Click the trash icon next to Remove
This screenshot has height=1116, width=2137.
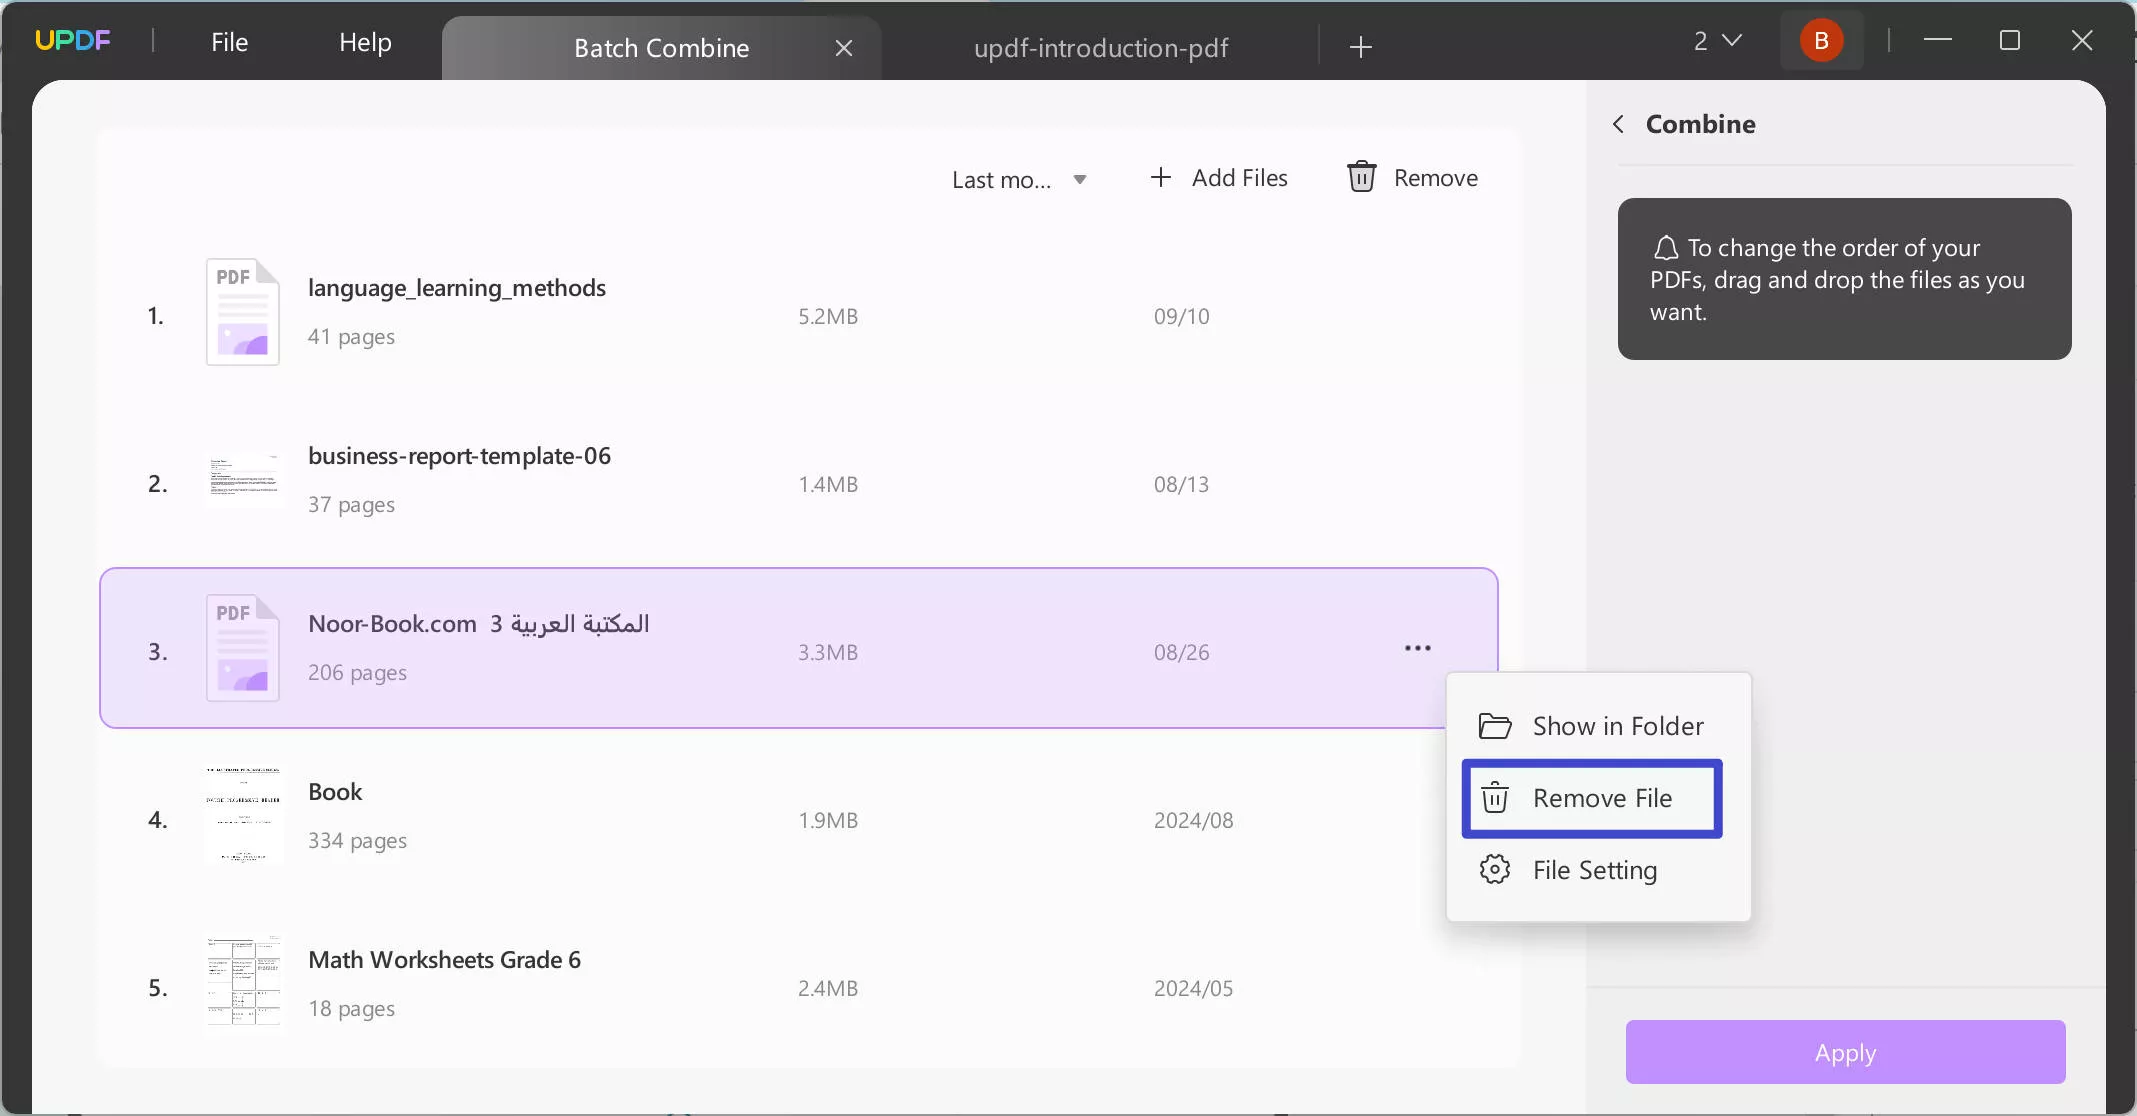tap(1361, 177)
